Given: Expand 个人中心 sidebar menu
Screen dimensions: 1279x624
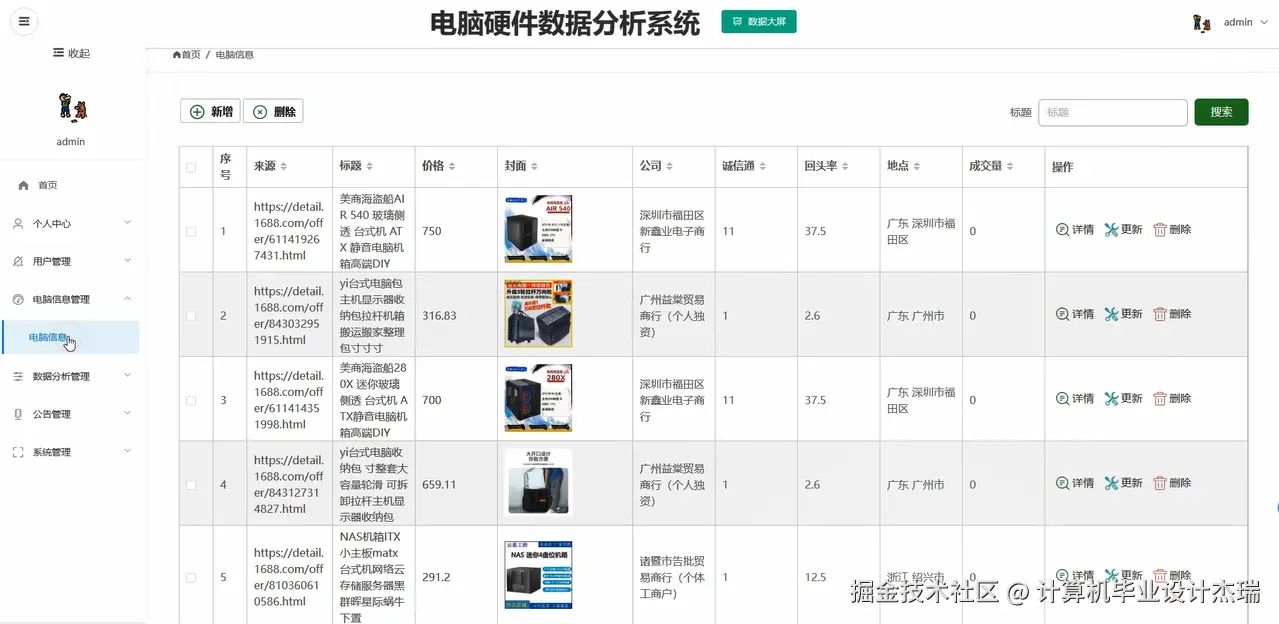Looking at the screenshot, I should (72, 223).
